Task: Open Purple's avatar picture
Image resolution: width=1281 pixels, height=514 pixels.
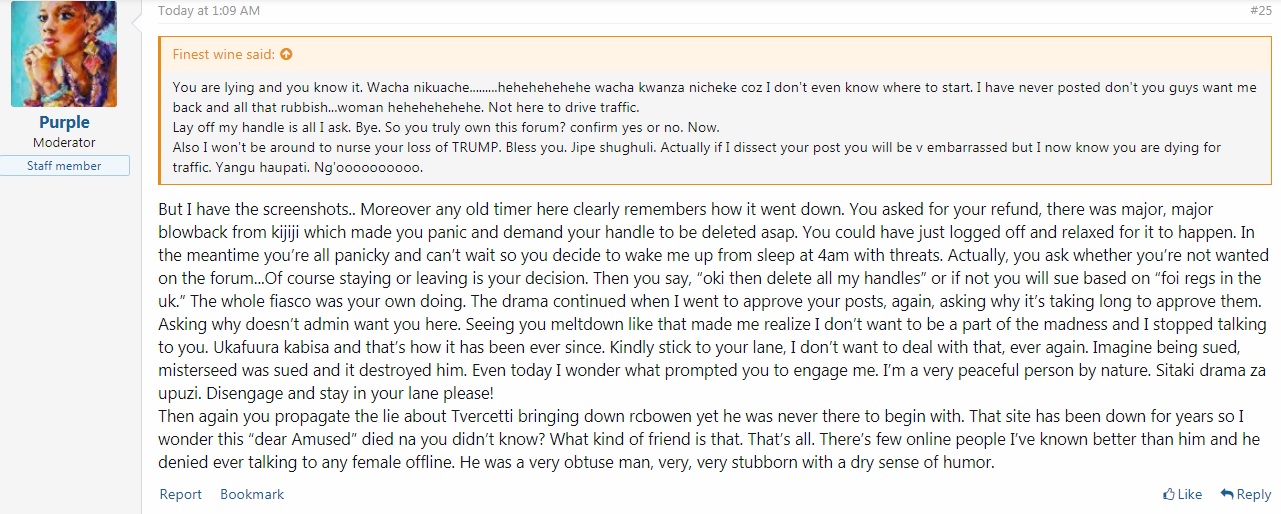Action: click(64, 54)
